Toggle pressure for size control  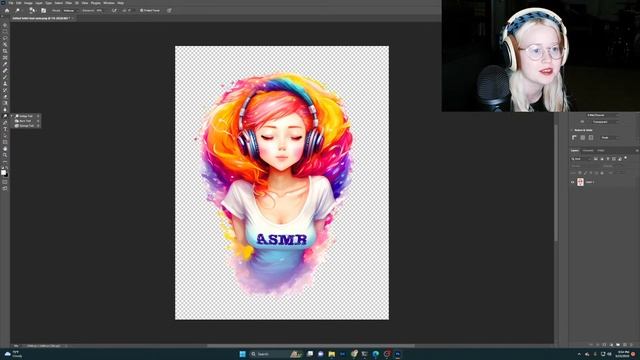coord(169,11)
